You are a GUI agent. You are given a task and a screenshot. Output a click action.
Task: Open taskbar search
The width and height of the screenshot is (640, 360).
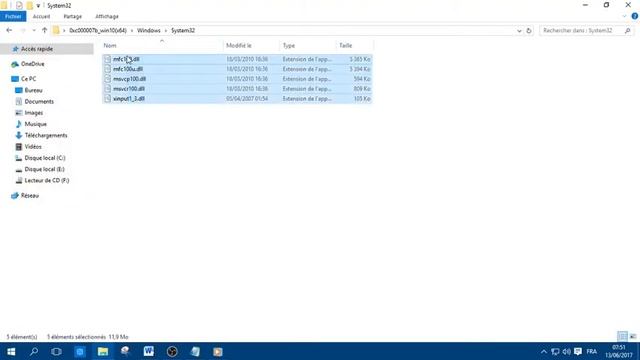pos(34,351)
